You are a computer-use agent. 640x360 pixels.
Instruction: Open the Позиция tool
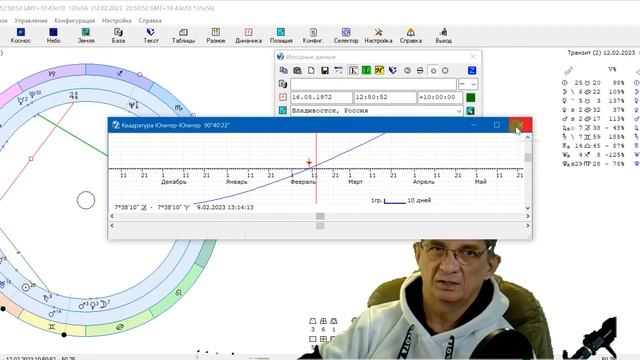tap(281, 36)
